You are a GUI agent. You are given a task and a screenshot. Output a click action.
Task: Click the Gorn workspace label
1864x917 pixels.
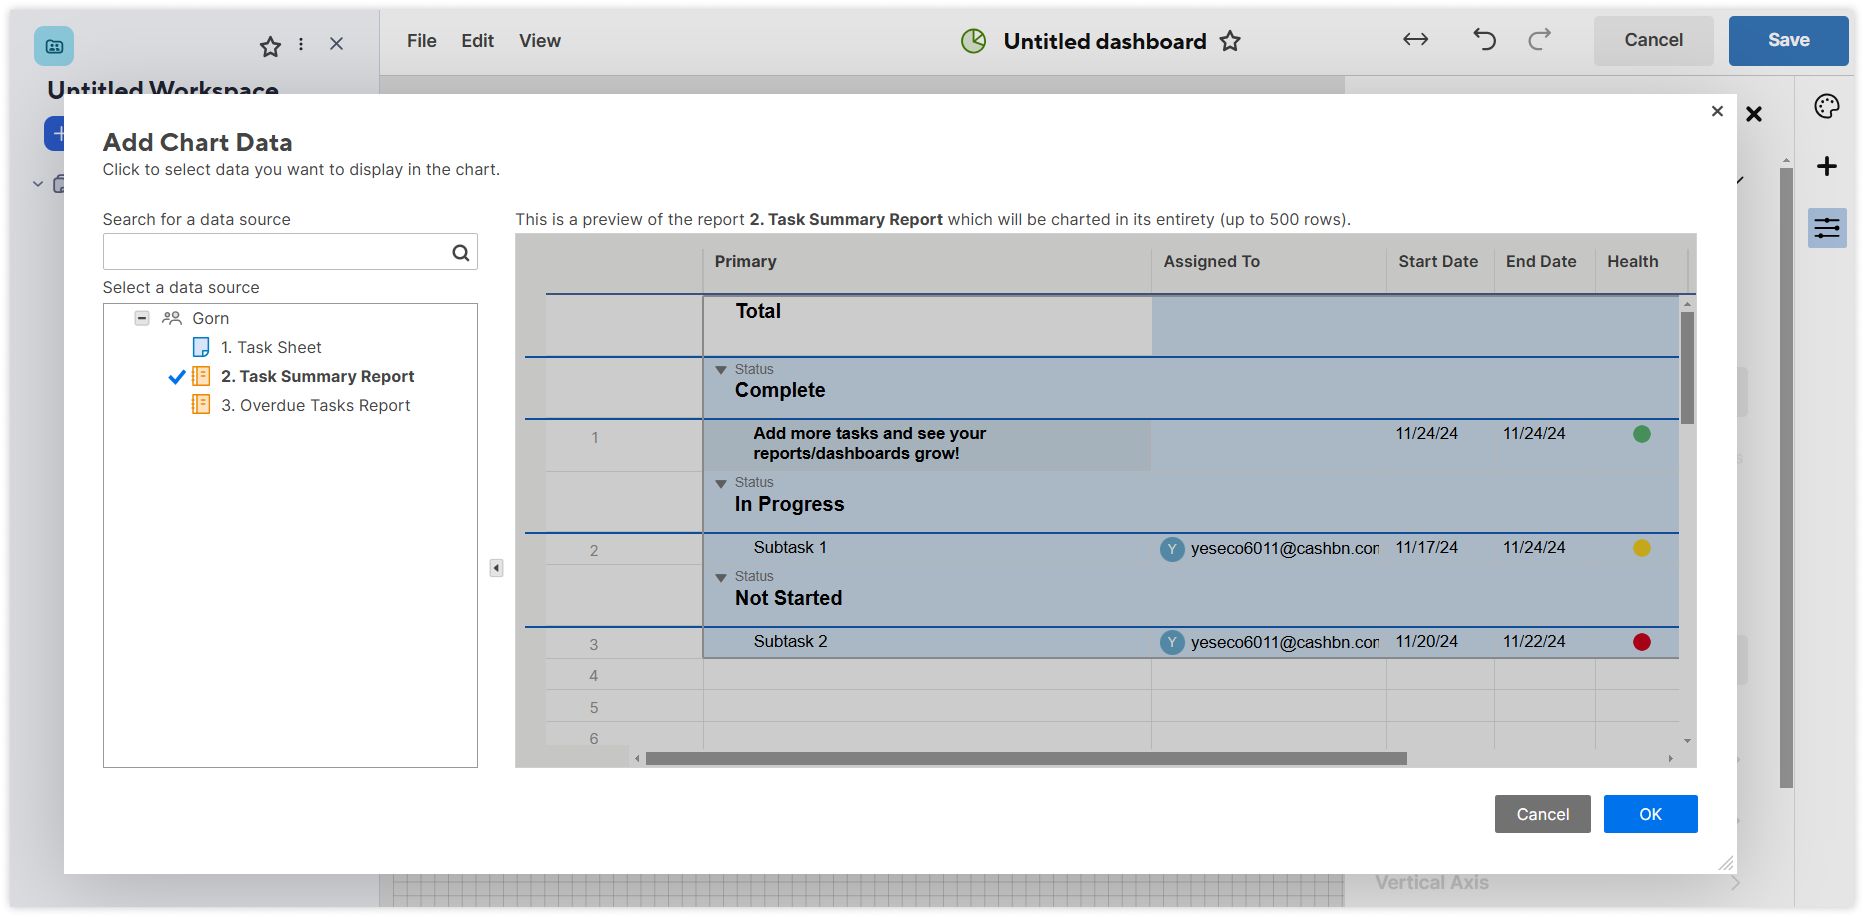pos(211,318)
